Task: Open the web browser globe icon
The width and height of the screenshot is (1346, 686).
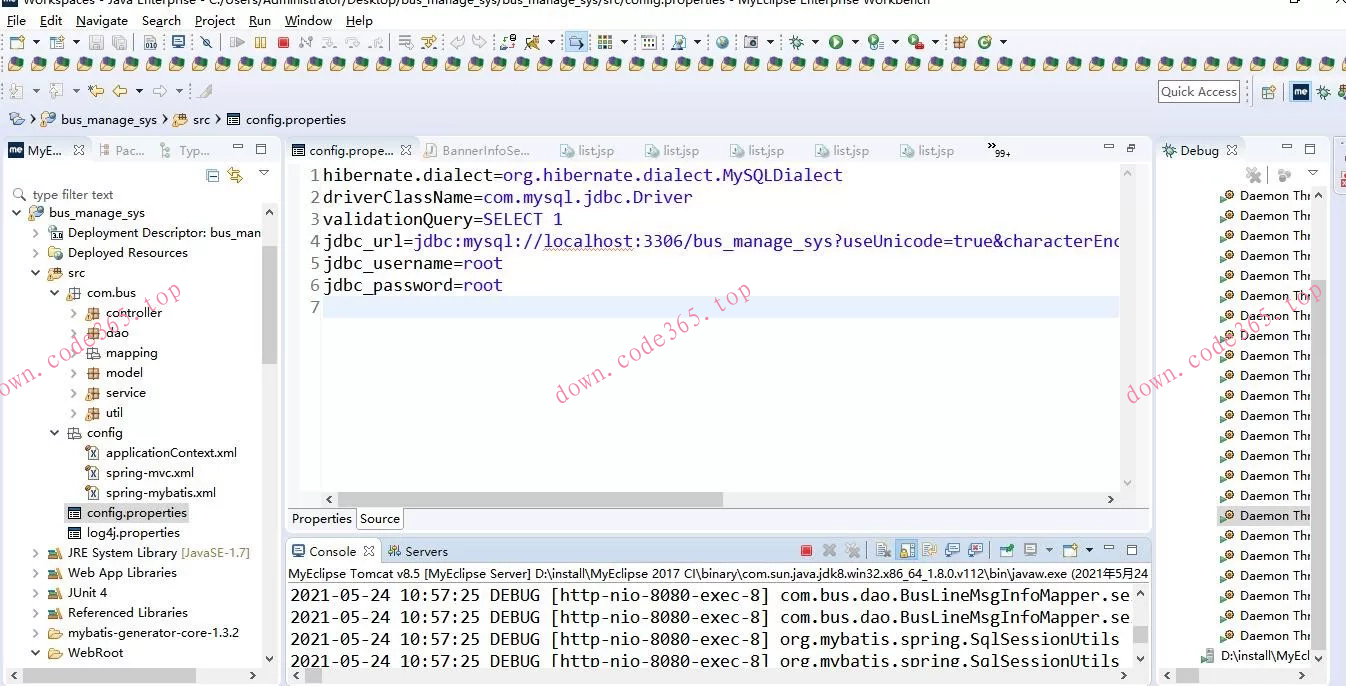Action: coord(722,42)
